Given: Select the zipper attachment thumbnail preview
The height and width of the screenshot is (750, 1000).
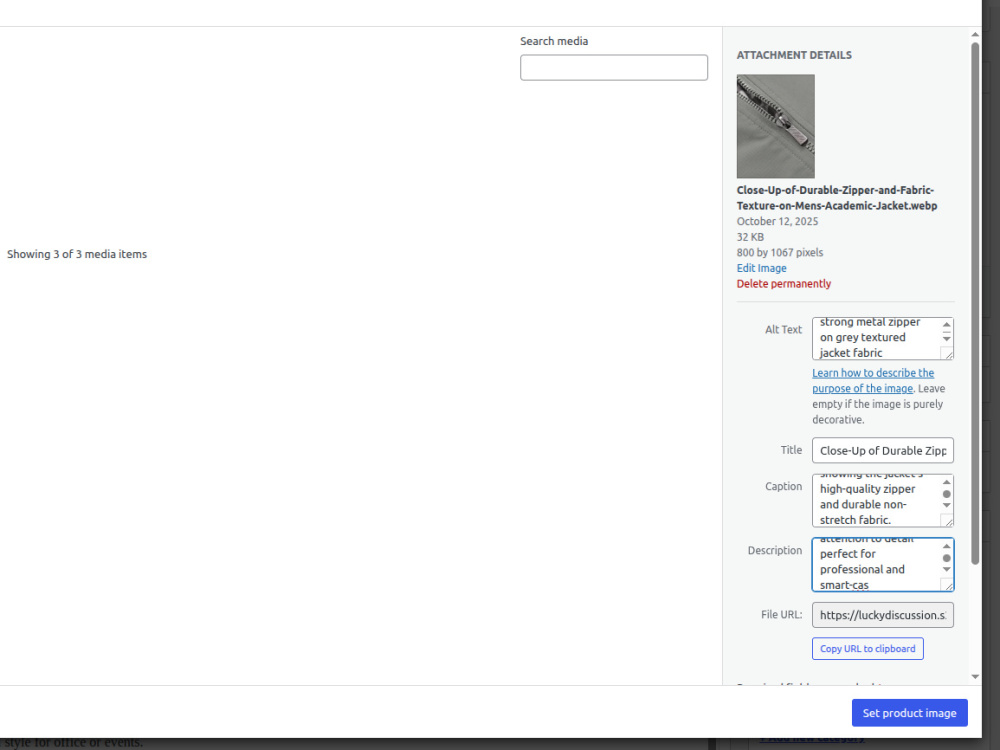Looking at the screenshot, I should [776, 126].
